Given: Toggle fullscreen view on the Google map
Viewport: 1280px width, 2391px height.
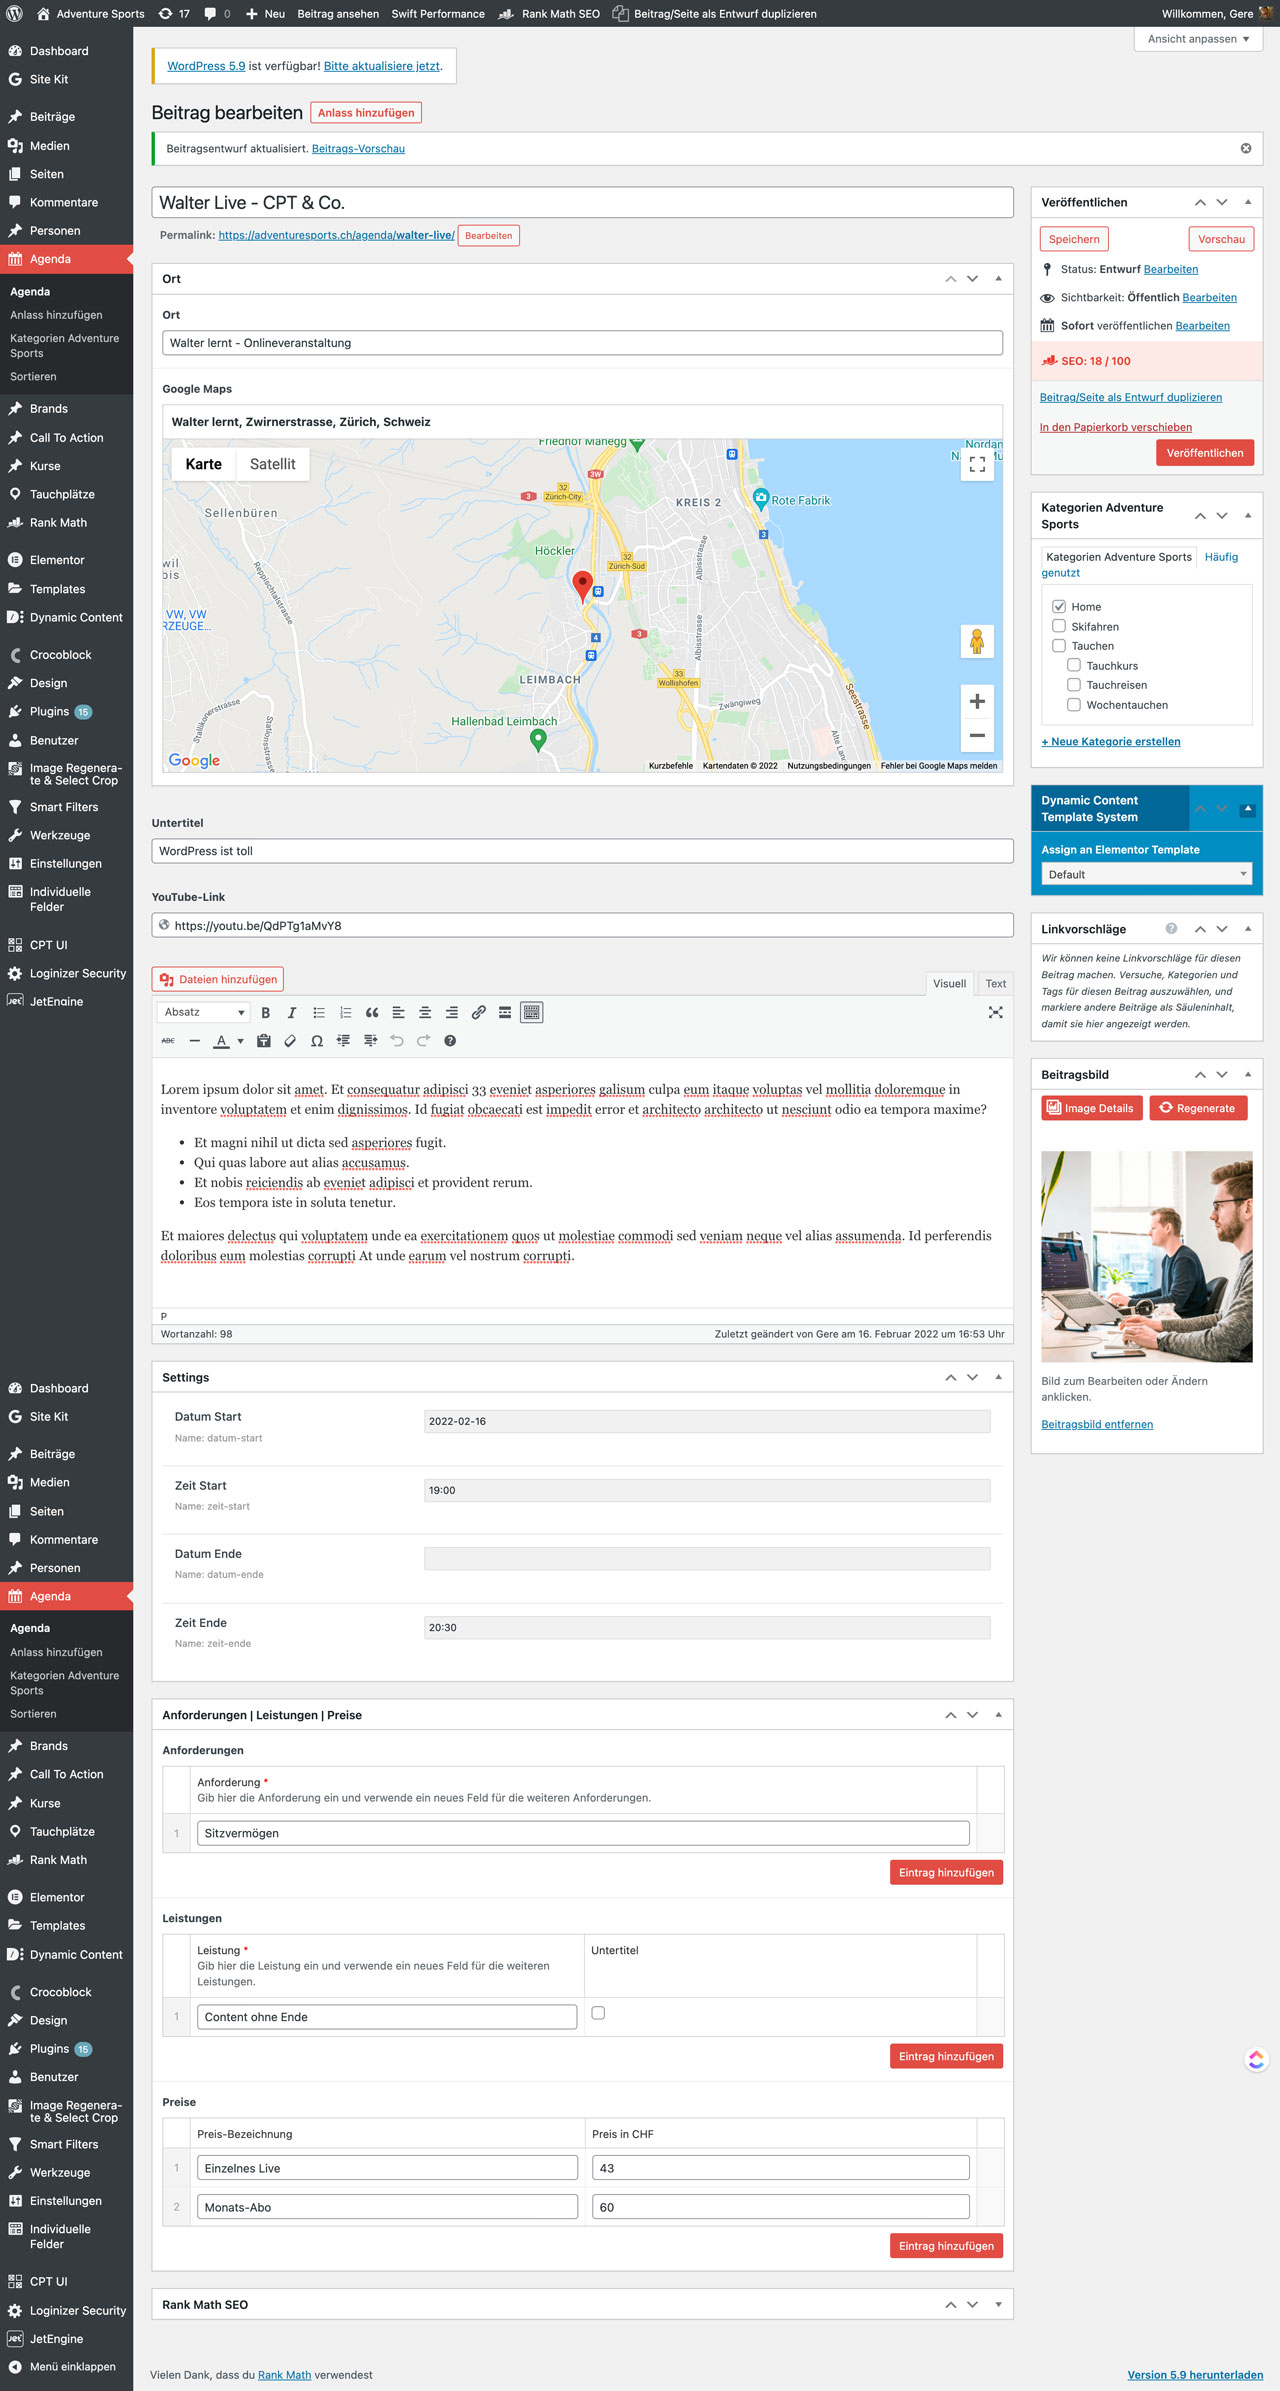Looking at the screenshot, I should (977, 464).
